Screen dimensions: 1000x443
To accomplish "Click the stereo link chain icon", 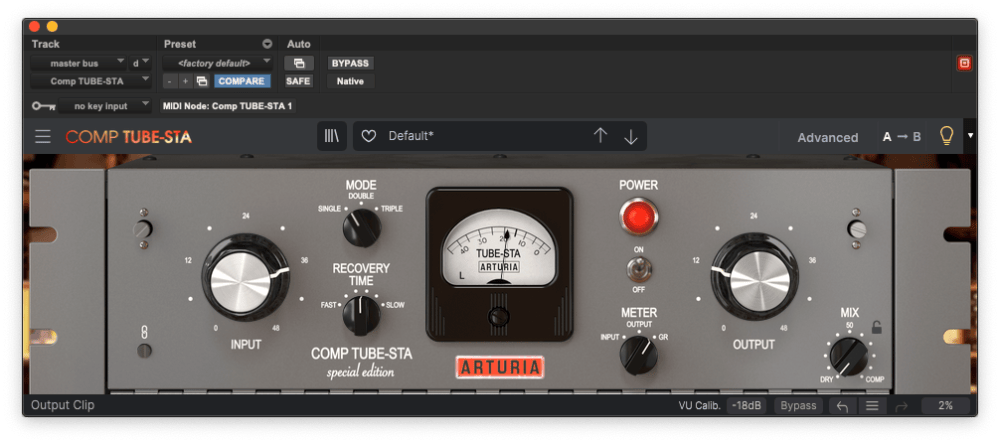I will (x=144, y=332).
